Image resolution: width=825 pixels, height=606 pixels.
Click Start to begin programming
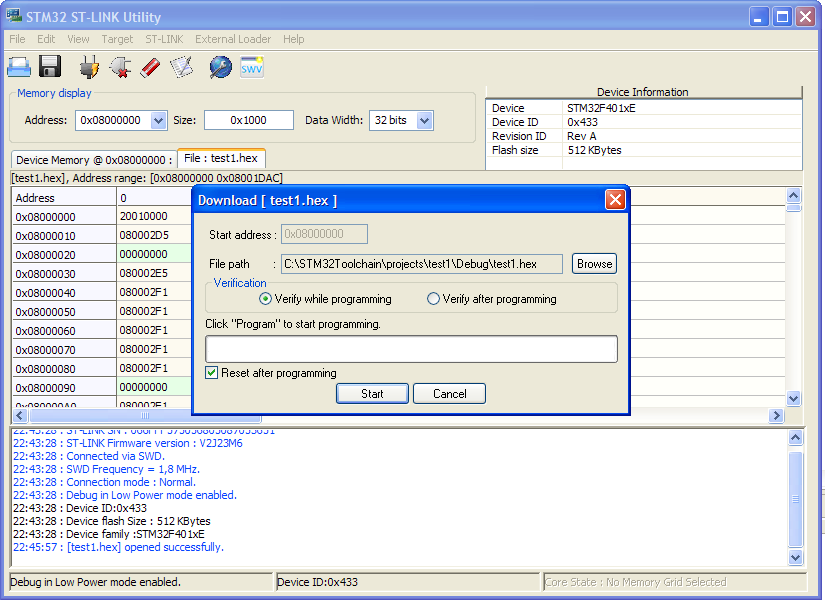372,393
